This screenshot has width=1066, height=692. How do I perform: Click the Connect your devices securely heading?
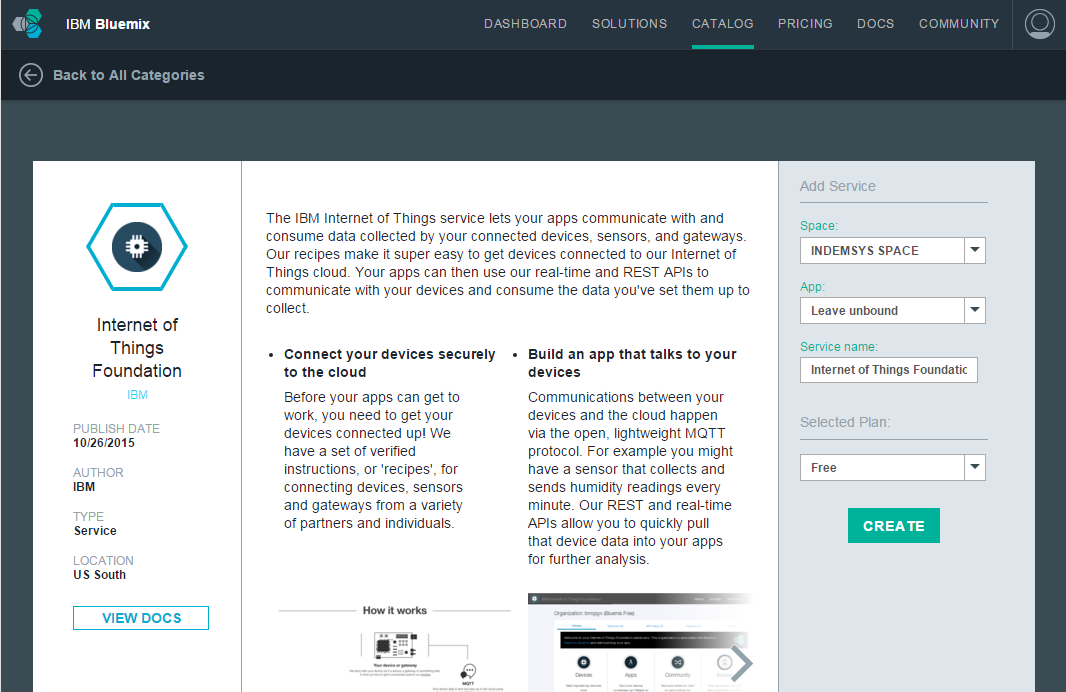click(390, 363)
